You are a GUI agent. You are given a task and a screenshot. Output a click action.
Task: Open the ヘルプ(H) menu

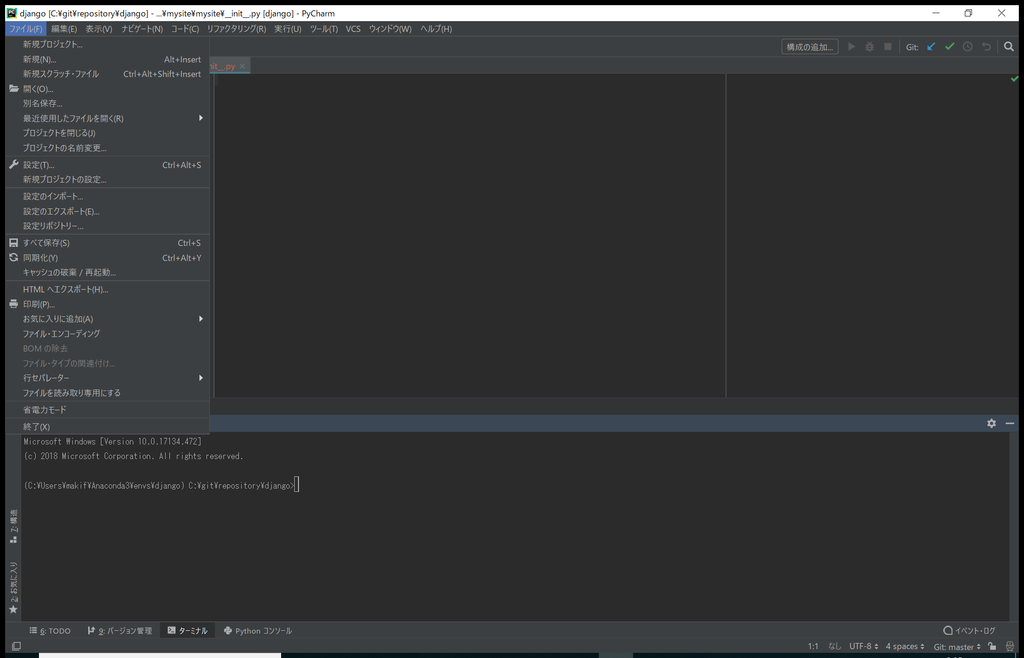(436, 29)
